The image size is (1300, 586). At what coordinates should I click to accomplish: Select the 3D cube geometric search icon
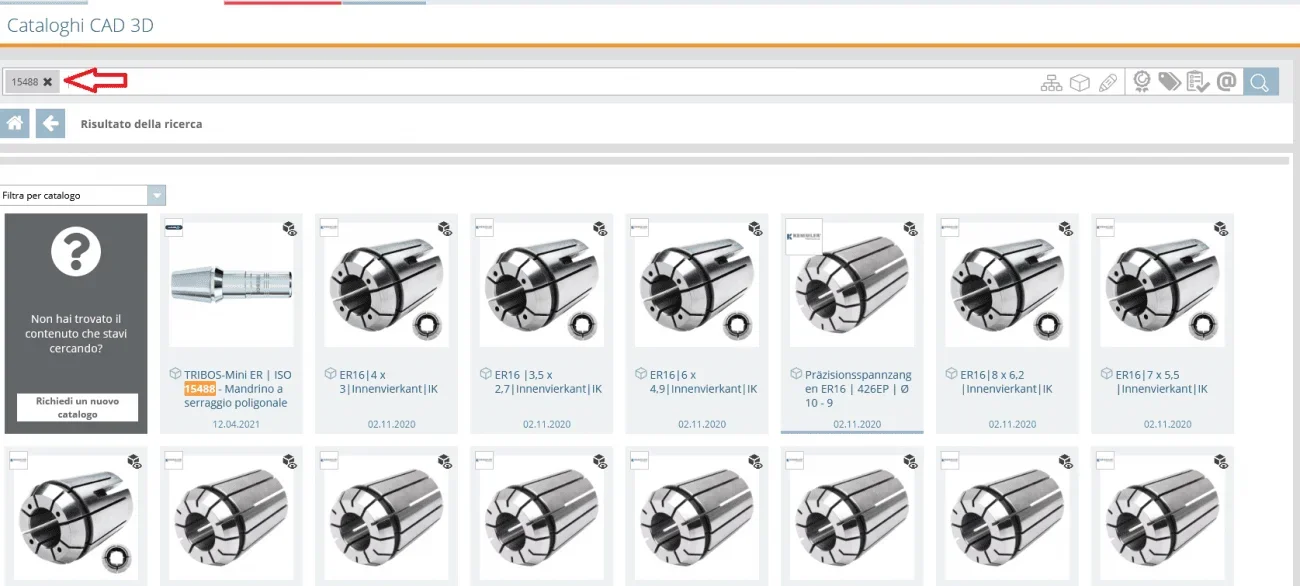[1079, 83]
